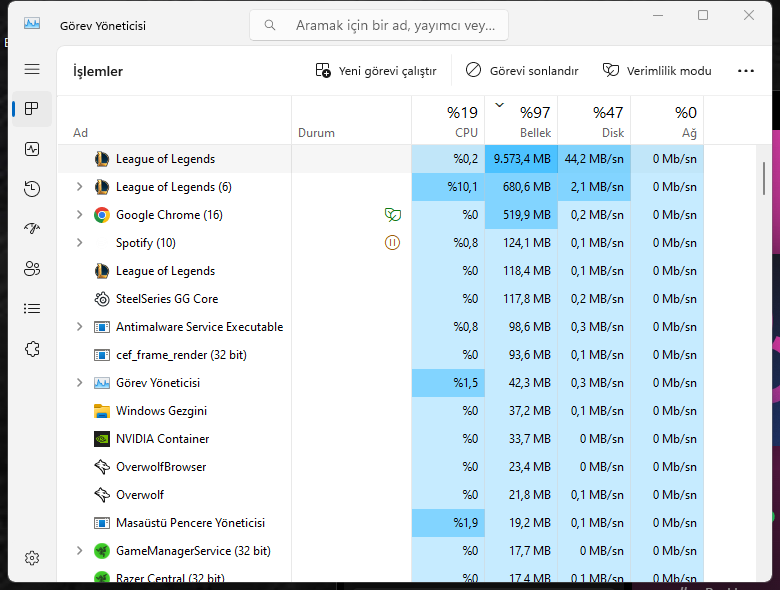
Task: Click the Windows Gezgini folder icon
Action: pos(102,411)
